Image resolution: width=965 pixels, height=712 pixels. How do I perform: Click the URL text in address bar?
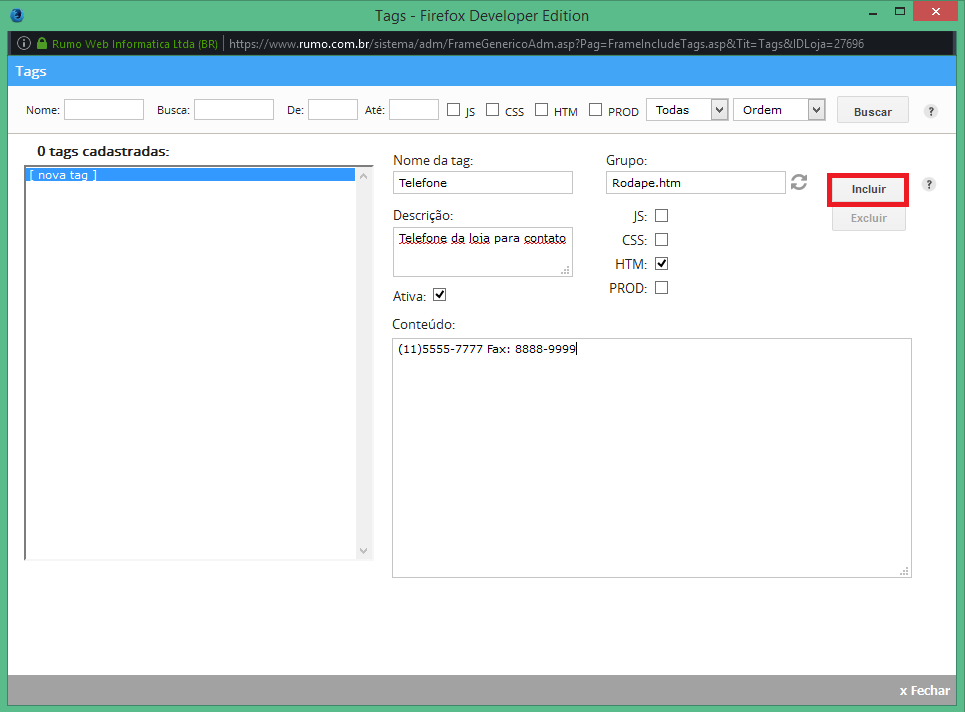[x=547, y=44]
